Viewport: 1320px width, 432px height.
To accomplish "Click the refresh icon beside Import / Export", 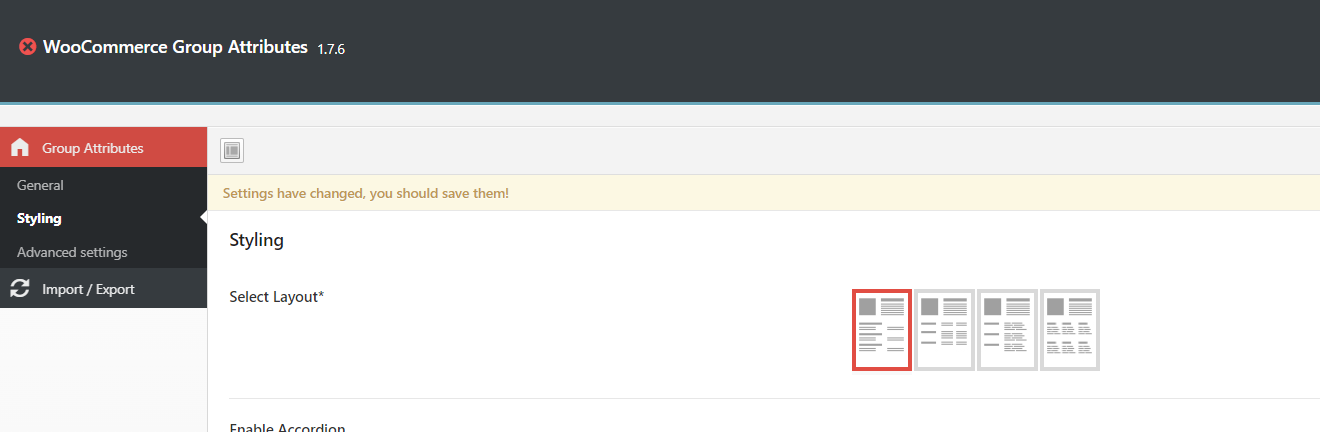I will tap(20, 289).
